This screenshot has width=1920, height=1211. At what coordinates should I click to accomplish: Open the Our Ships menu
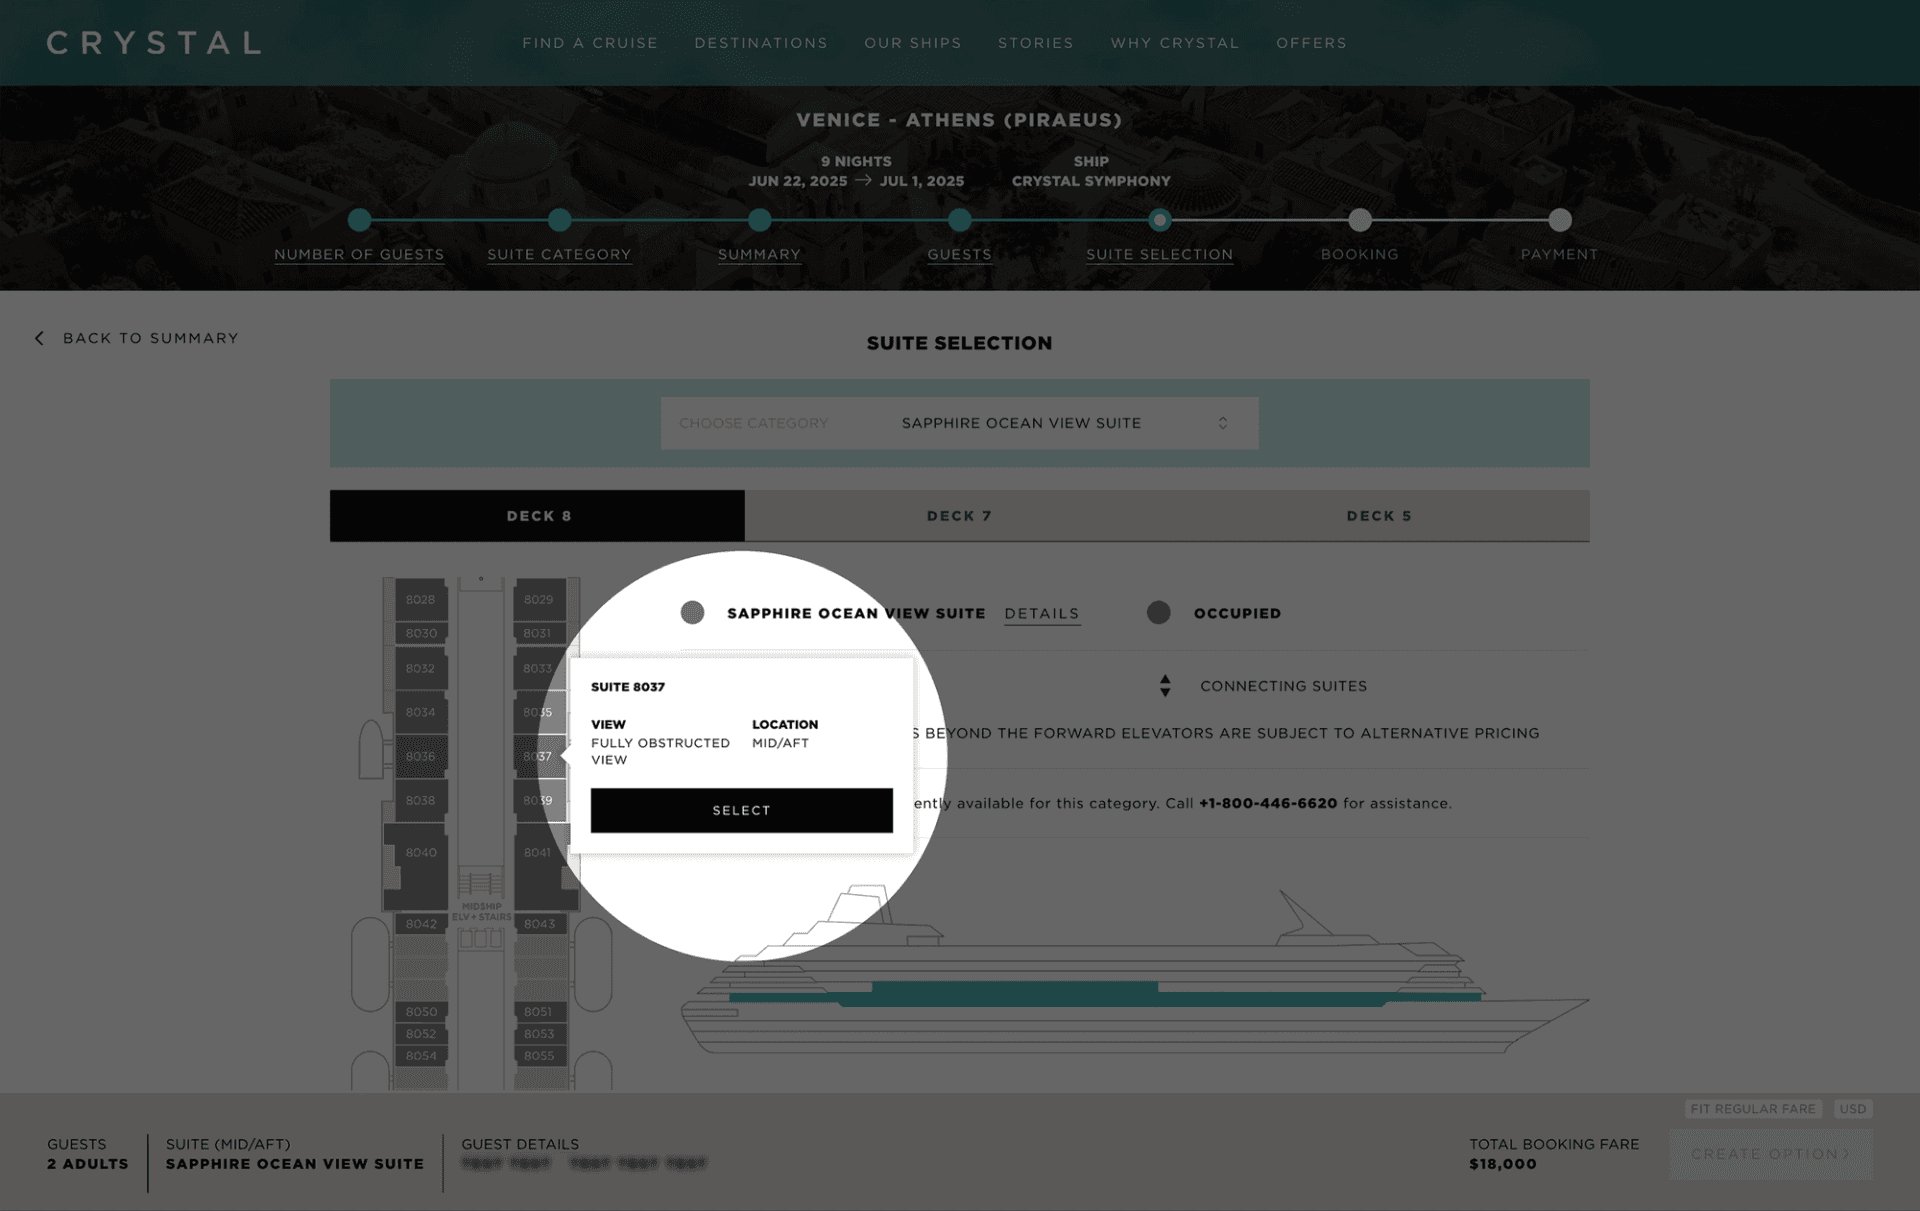click(913, 43)
